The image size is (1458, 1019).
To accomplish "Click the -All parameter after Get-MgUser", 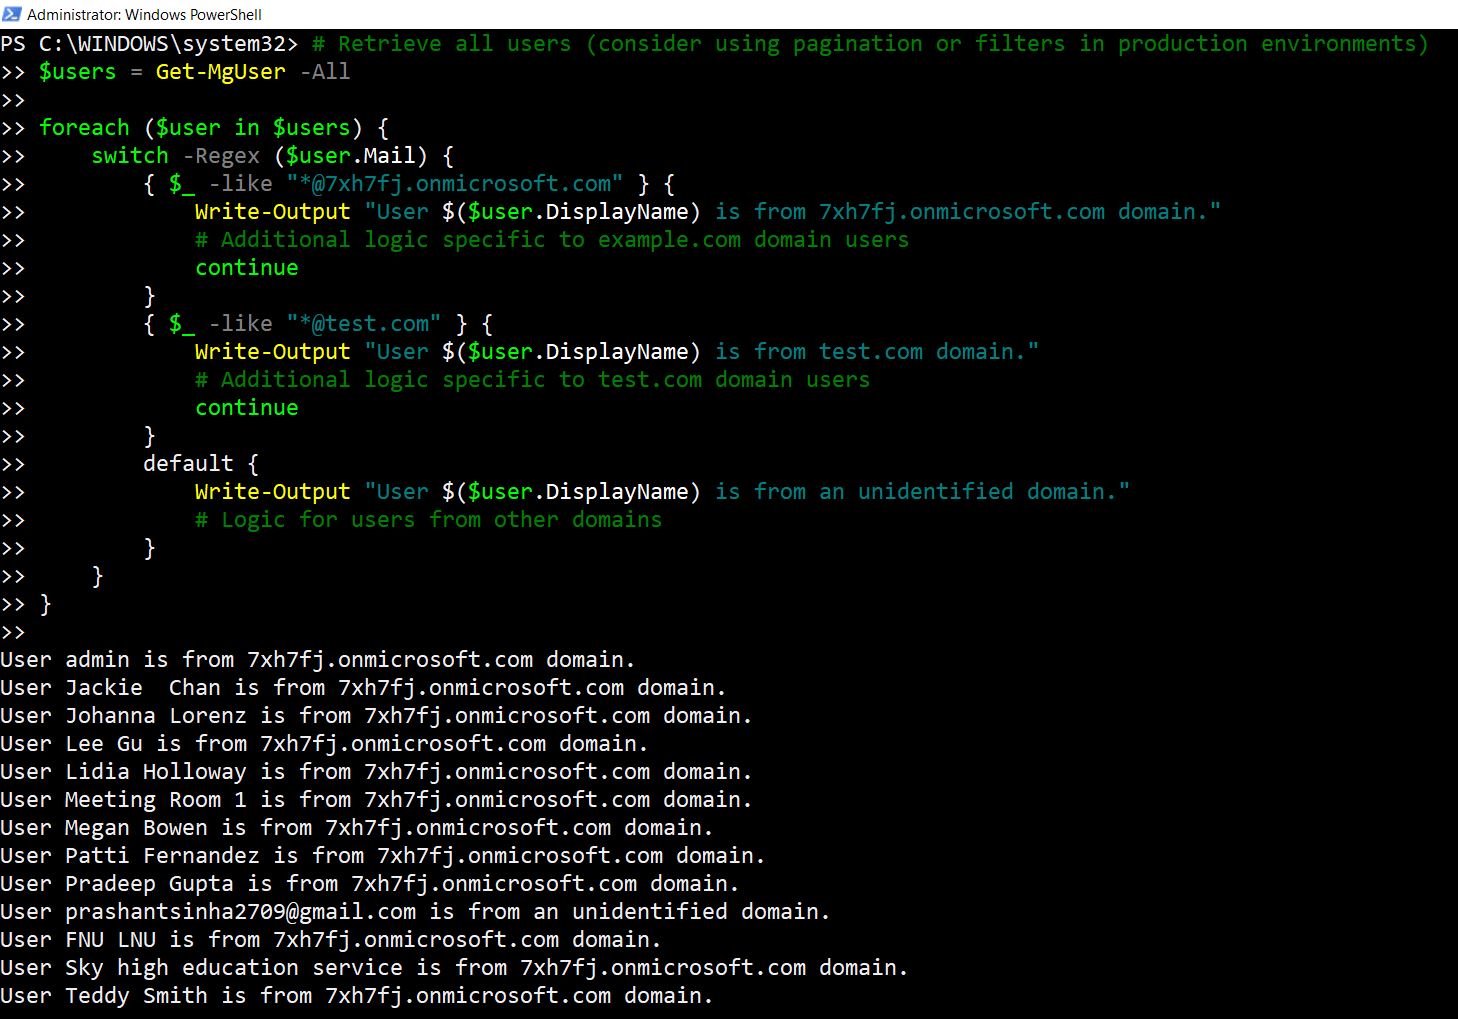I will 325,72.
